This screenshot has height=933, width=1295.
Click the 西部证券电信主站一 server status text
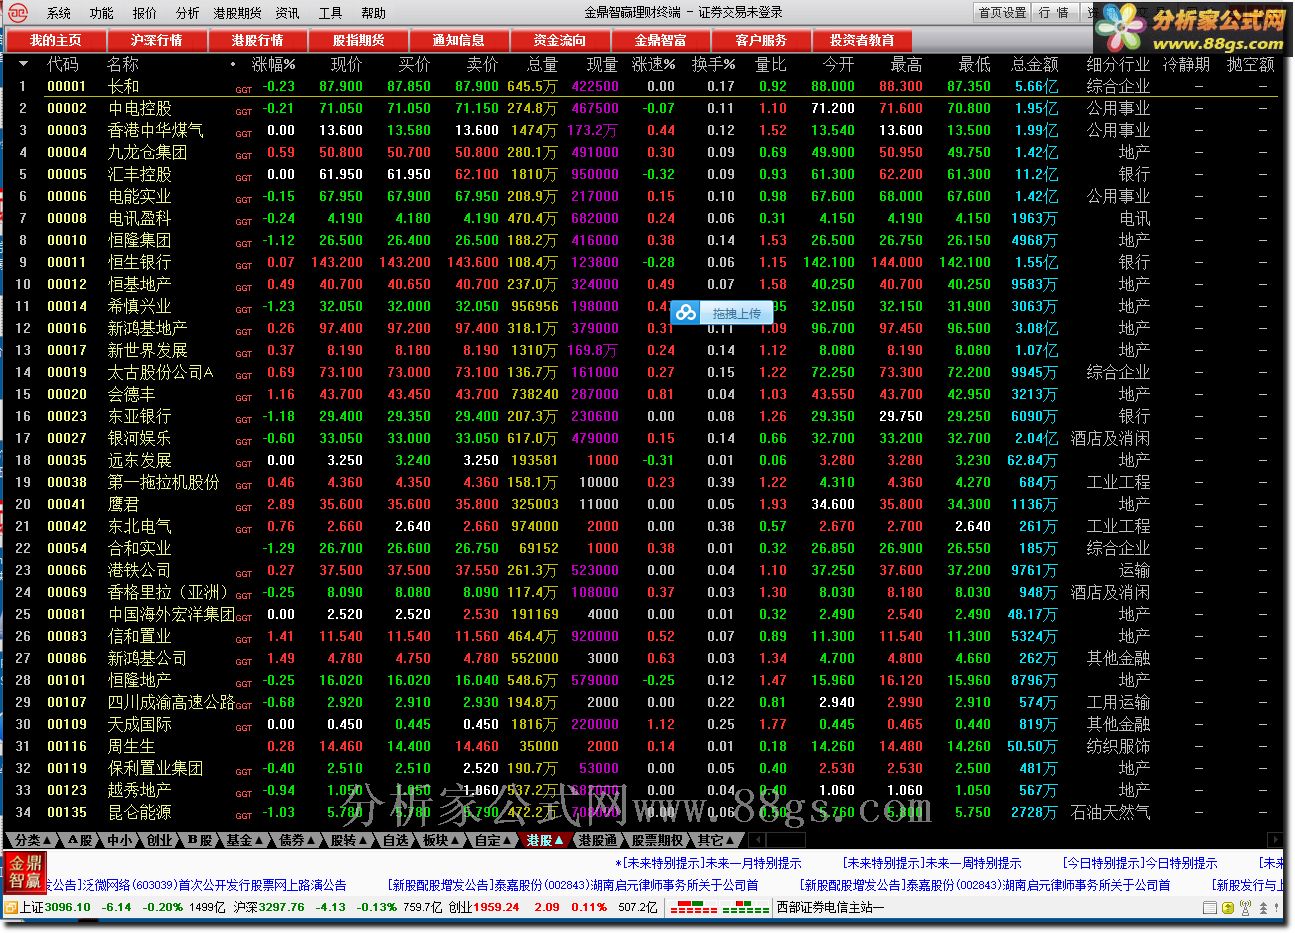point(831,908)
